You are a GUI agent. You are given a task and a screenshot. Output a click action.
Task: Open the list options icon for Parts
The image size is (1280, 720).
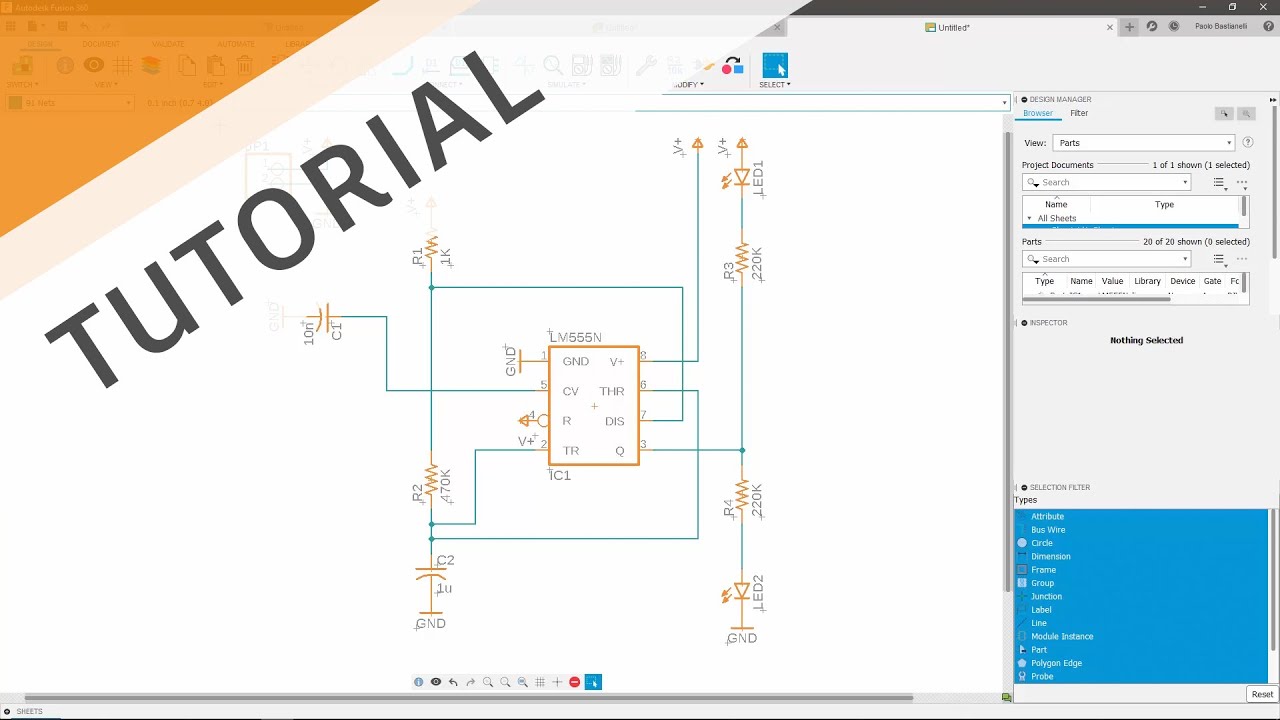click(1219, 259)
